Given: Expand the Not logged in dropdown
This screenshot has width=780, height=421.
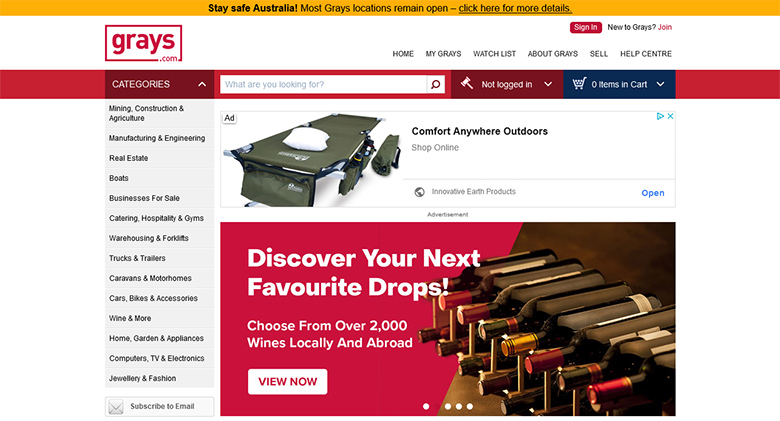Looking at the screenshot, I should [548, 84].
